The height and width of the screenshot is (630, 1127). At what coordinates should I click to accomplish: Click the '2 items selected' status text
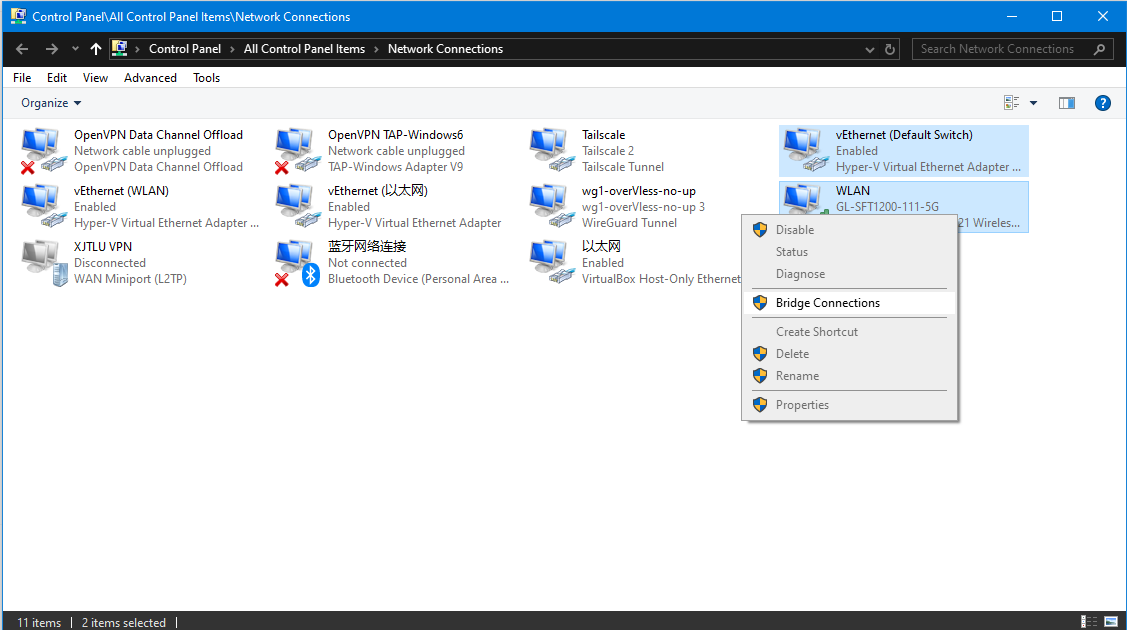[124, 623]
